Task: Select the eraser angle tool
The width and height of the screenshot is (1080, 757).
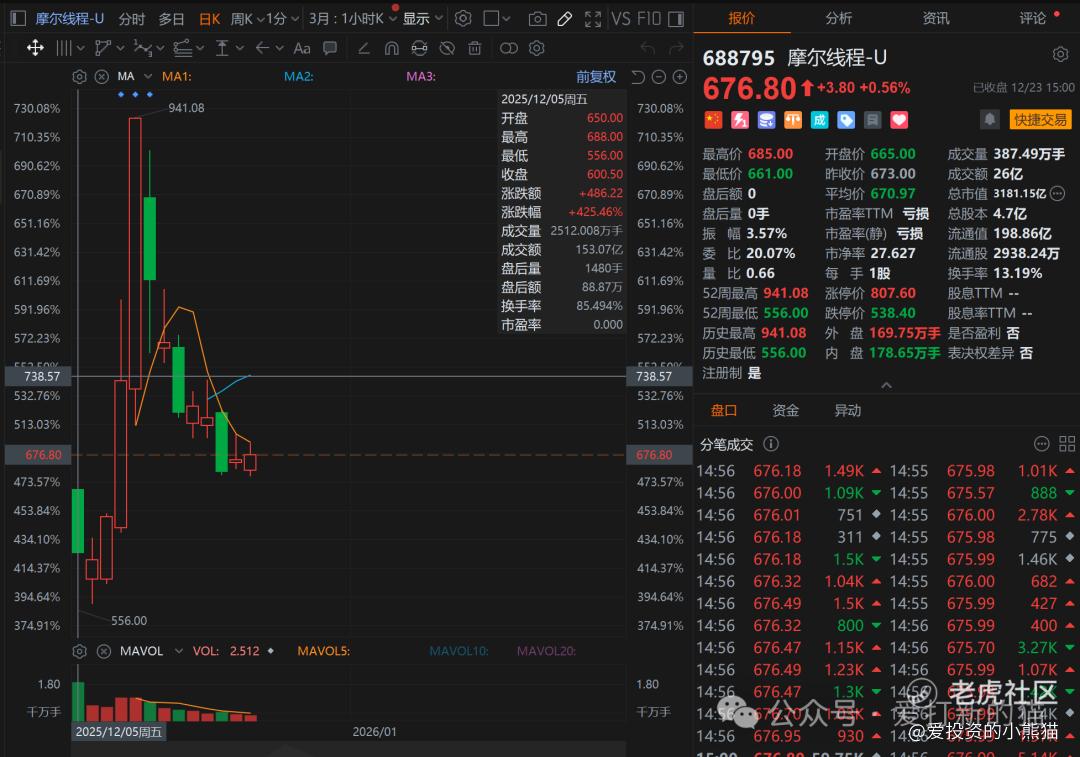Action: point(364,48)
